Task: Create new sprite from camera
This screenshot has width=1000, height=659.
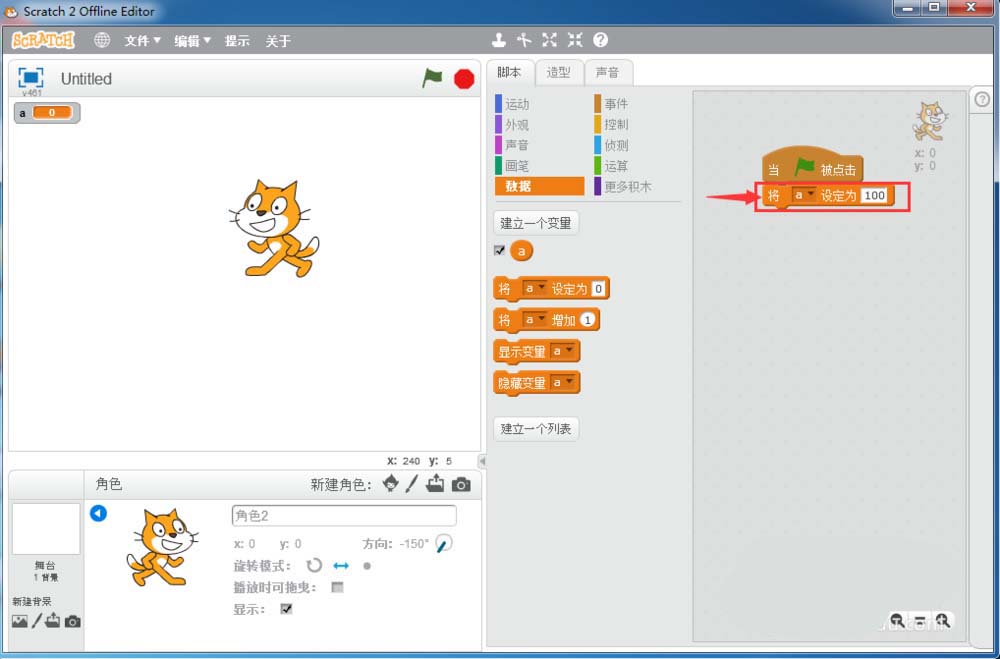Action: [x=461, y=485]
